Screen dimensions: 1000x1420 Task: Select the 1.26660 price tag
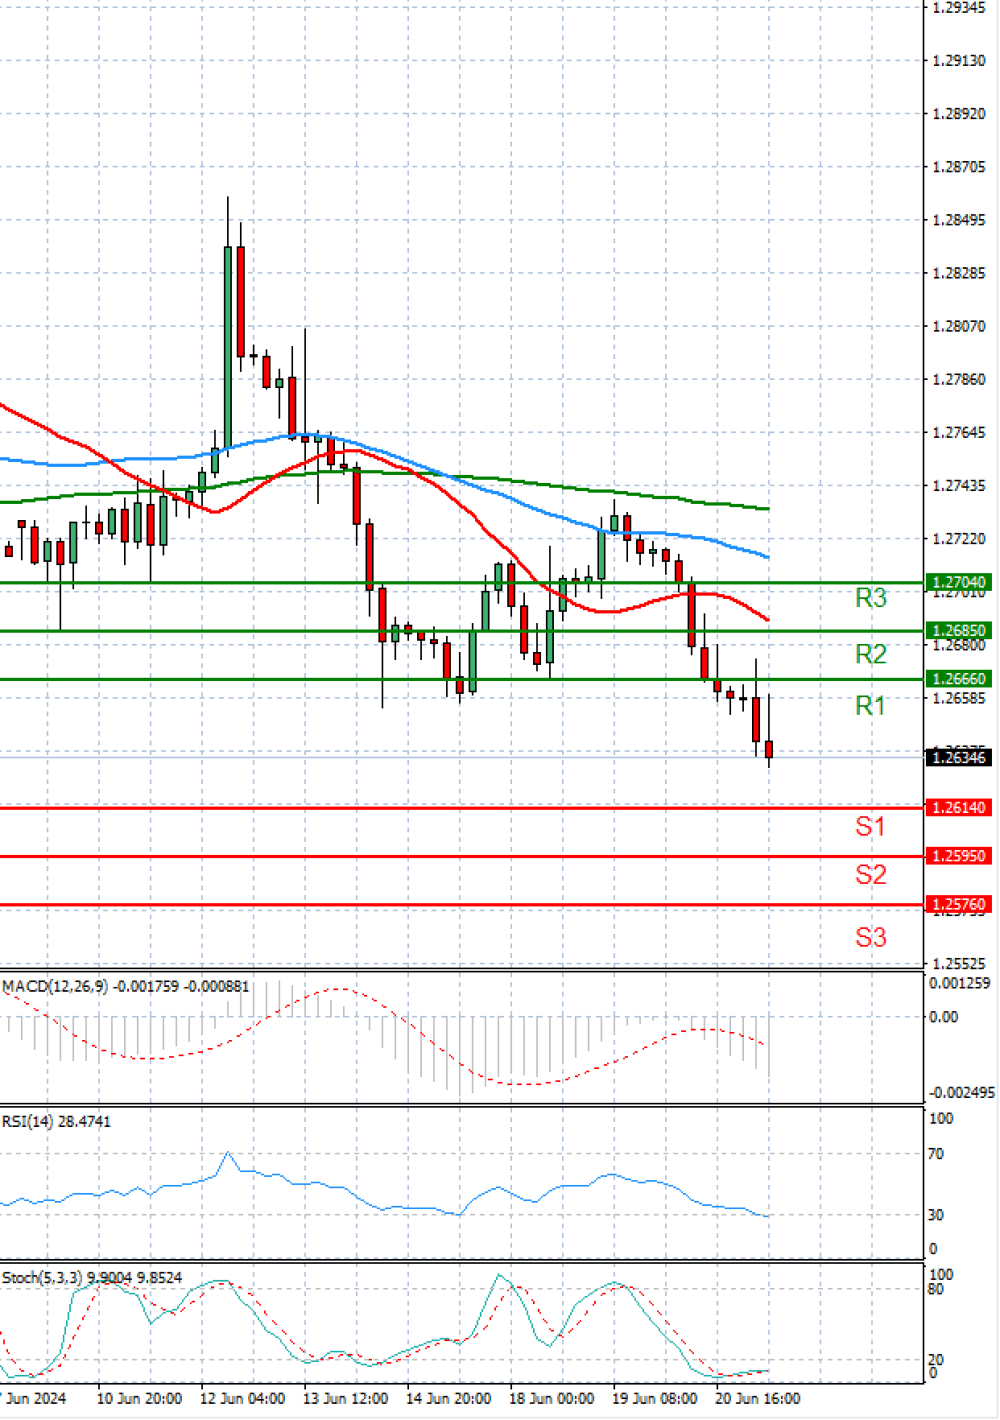958,678
